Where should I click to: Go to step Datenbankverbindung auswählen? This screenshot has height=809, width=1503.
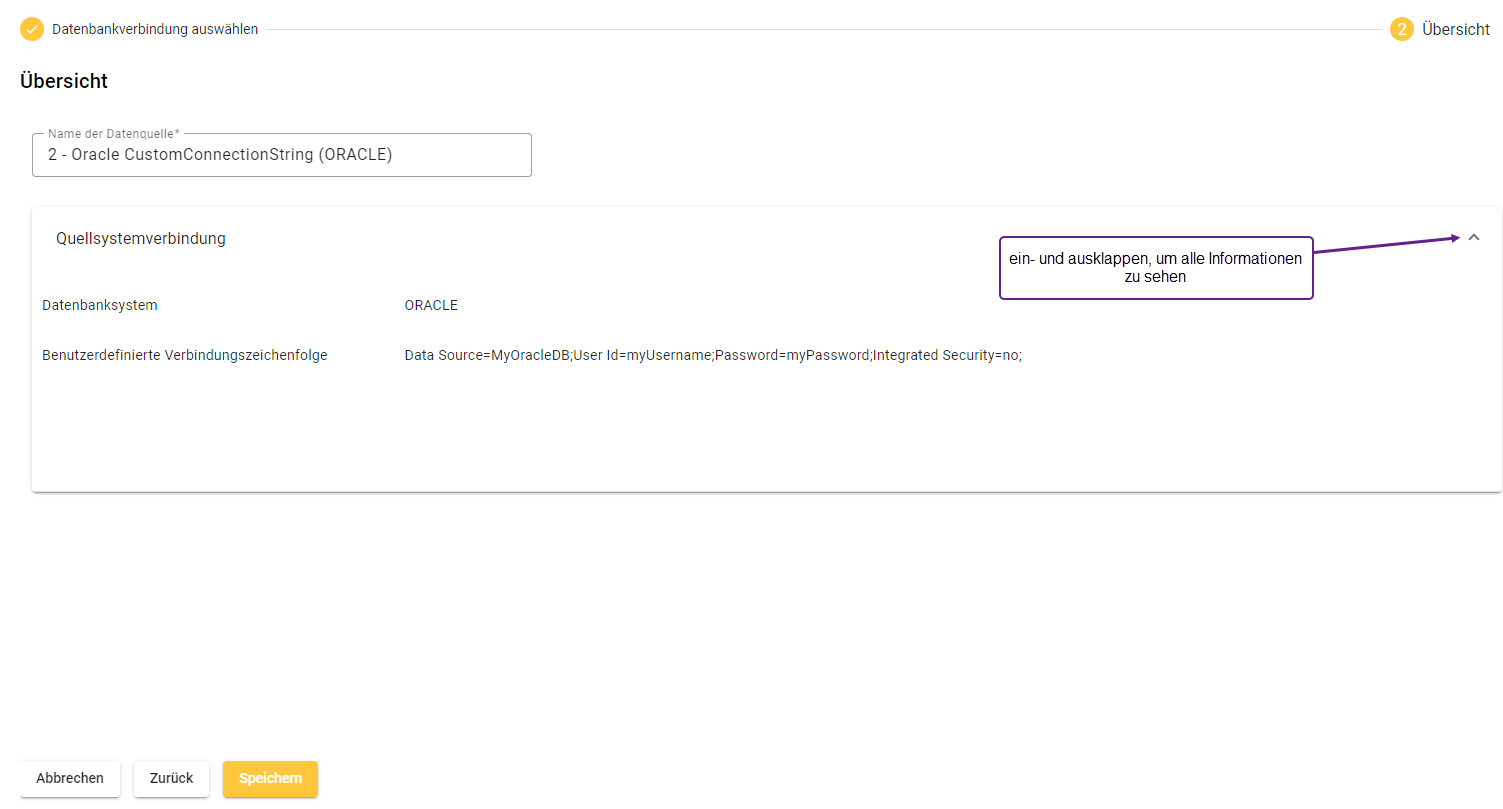click(155, 29)
